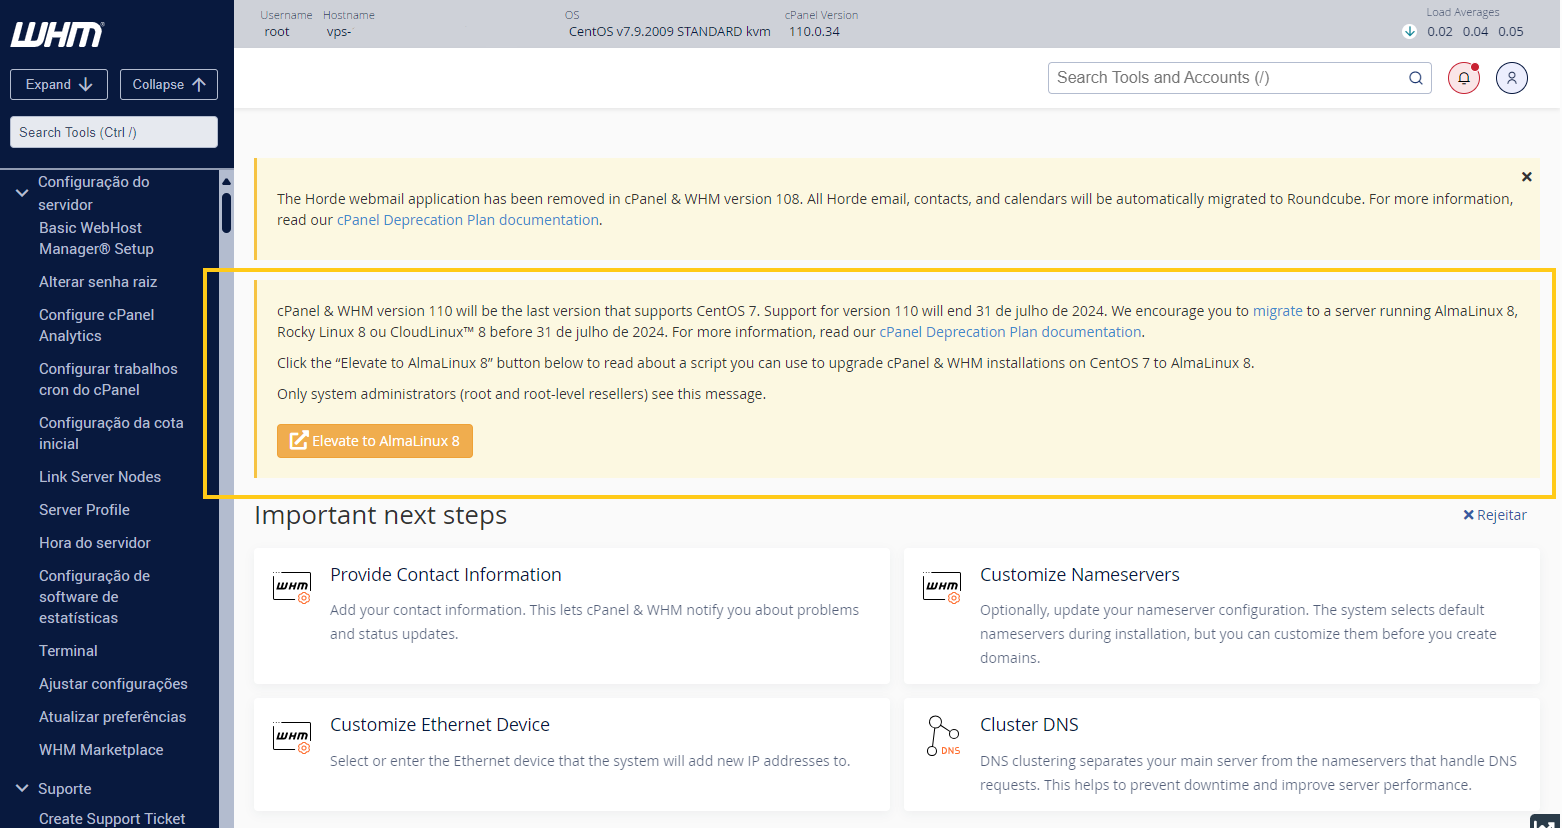Open the Provide Contact Information card title
Image resolution: width=1562 pixels, height=828 pixels.
446,575
